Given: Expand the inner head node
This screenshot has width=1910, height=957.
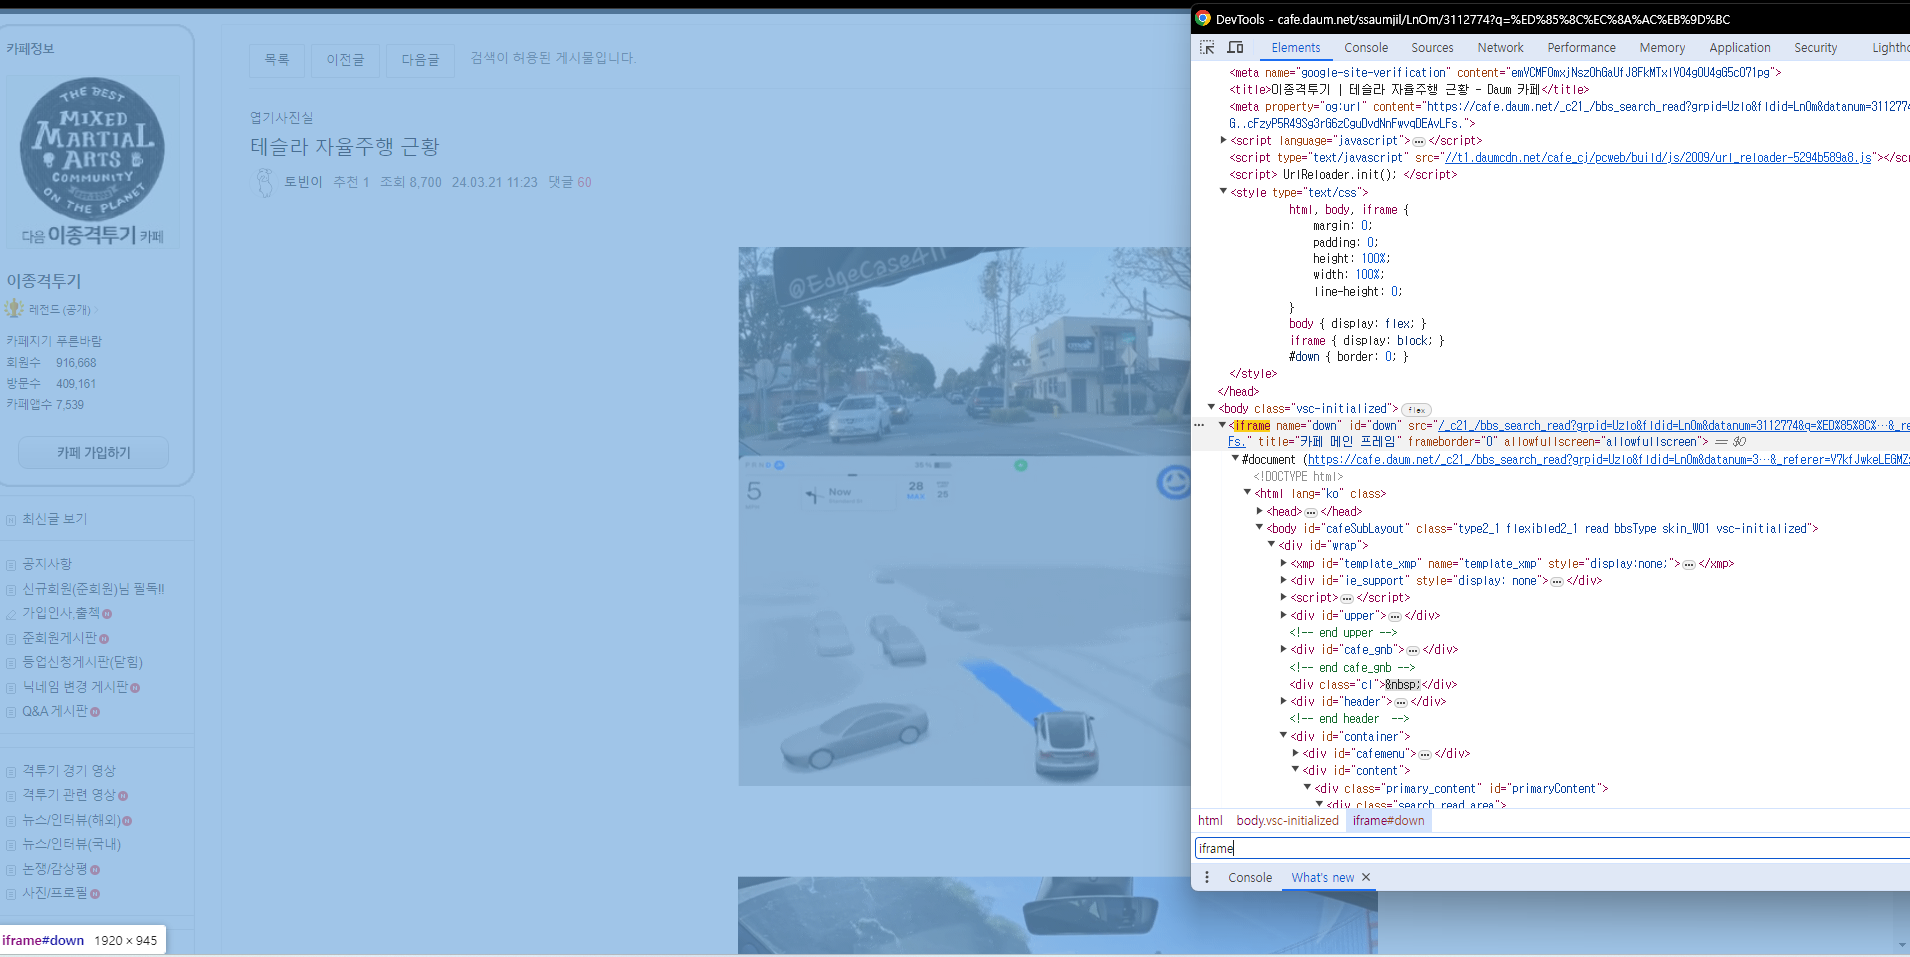Looking at the screenshot, I should [1259, 510].
